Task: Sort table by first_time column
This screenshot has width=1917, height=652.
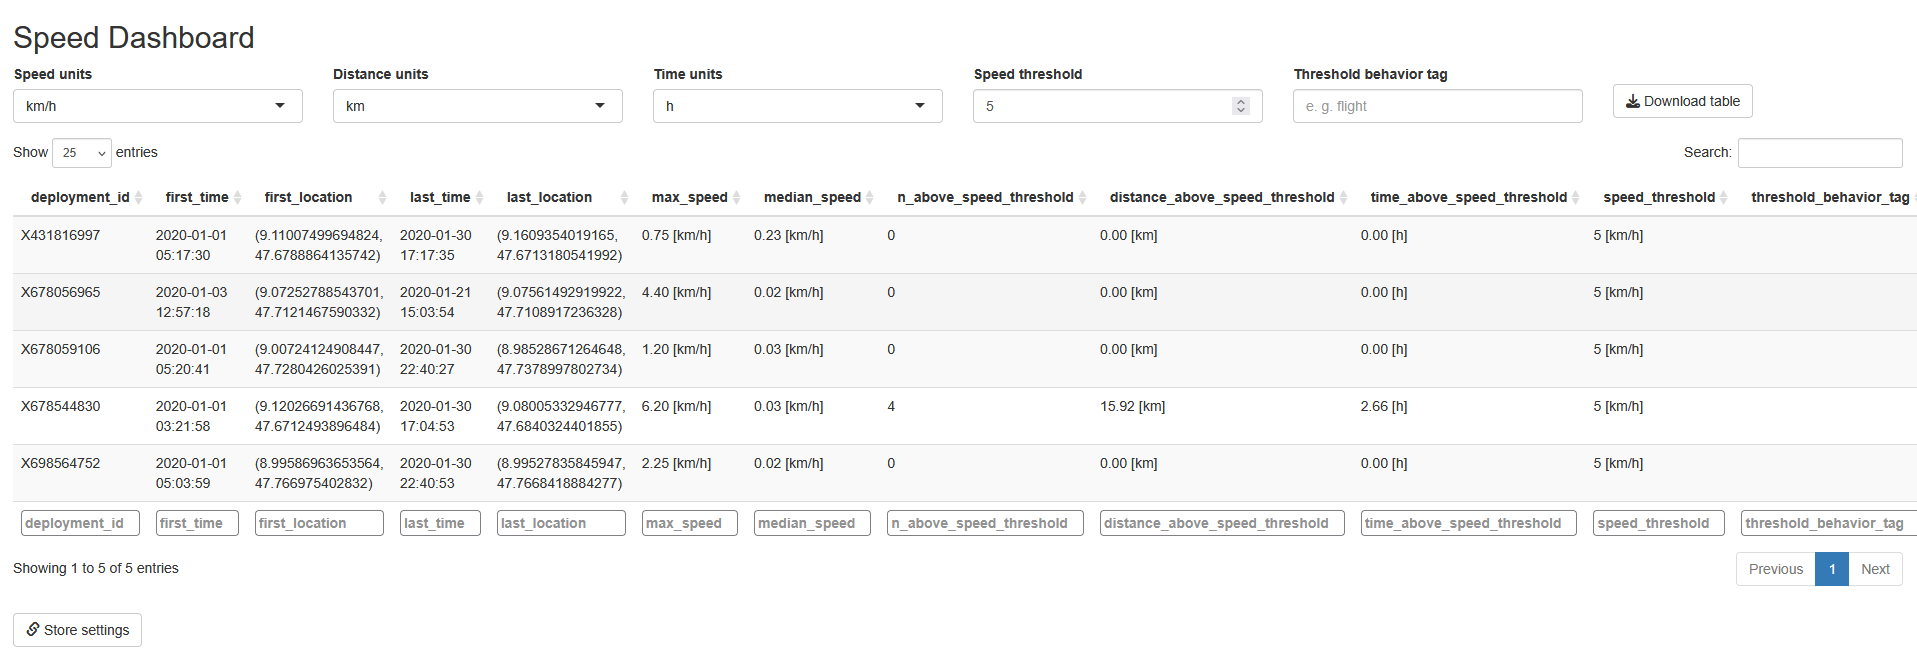Action: (x=203, y=197)
